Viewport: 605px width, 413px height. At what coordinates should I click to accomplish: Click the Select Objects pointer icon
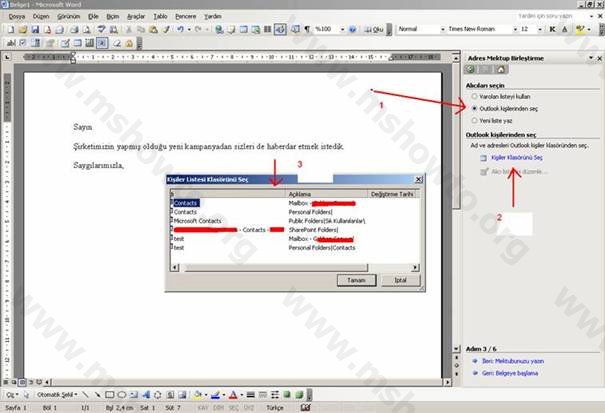[x=26, y=395]
